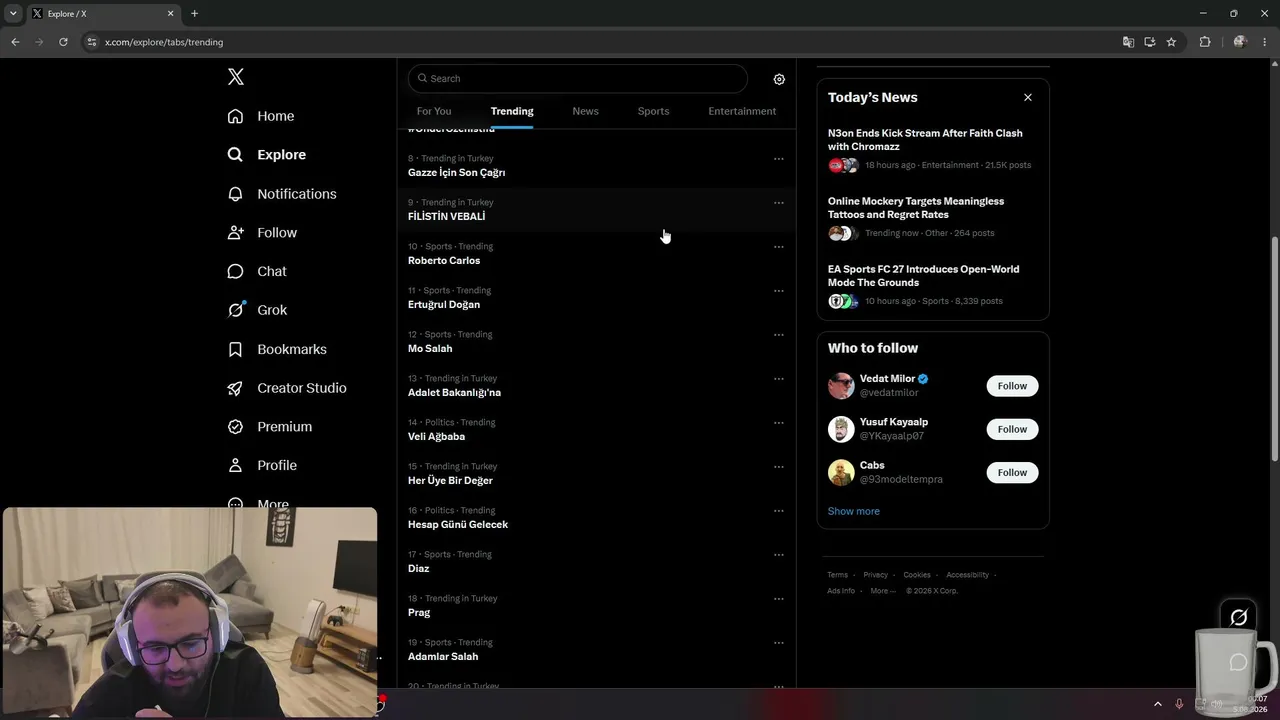Open the floating chat bubble button
1280x720 pixels.
coord(1238,662)
